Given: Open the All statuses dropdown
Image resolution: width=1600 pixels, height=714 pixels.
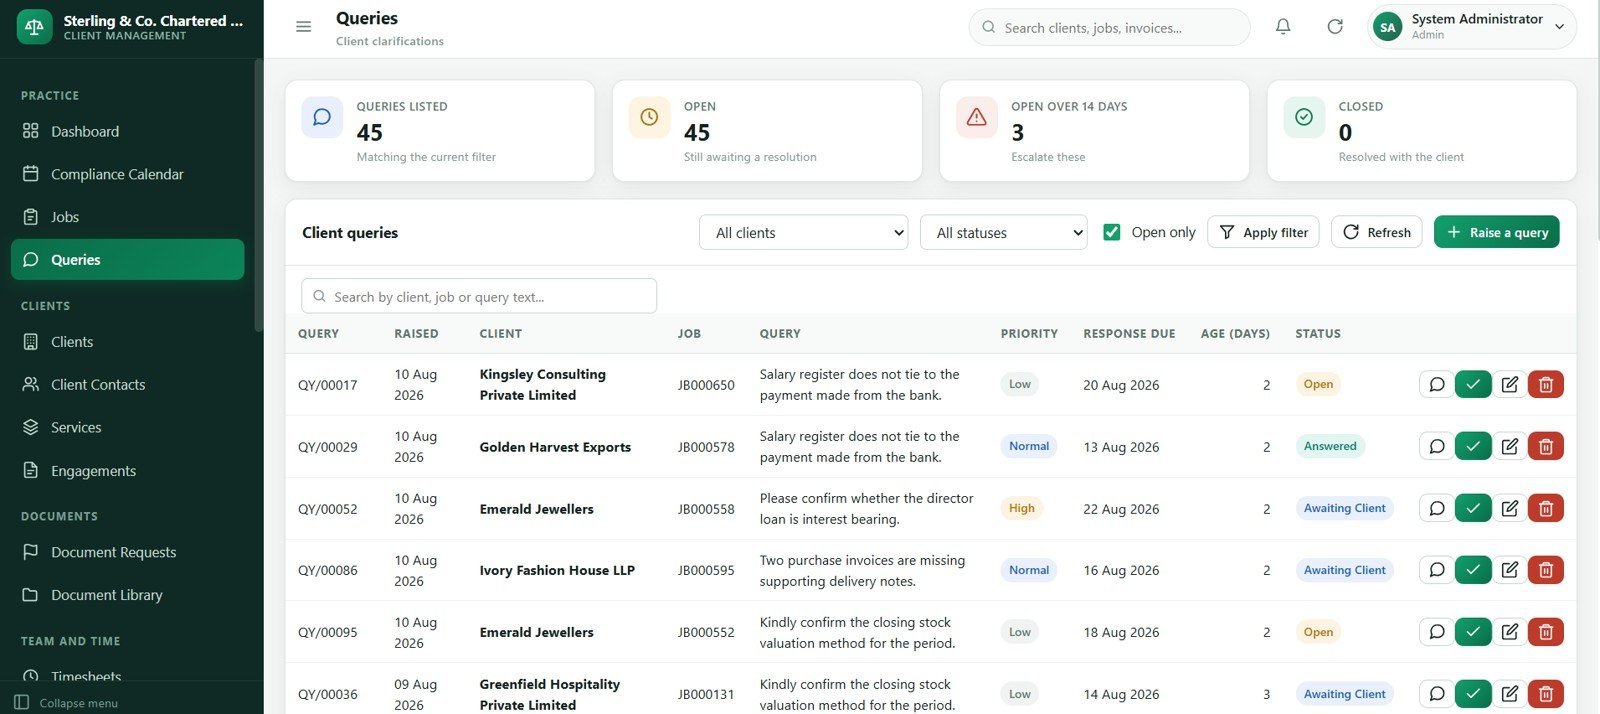Looking at the screenshot, I should pyautogui.click(x=1004, y=232).
